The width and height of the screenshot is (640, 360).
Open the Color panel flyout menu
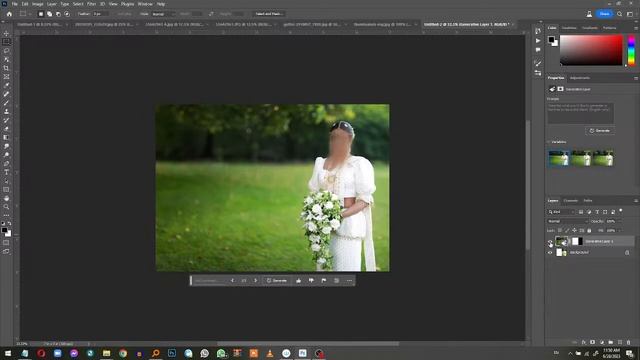636,28
